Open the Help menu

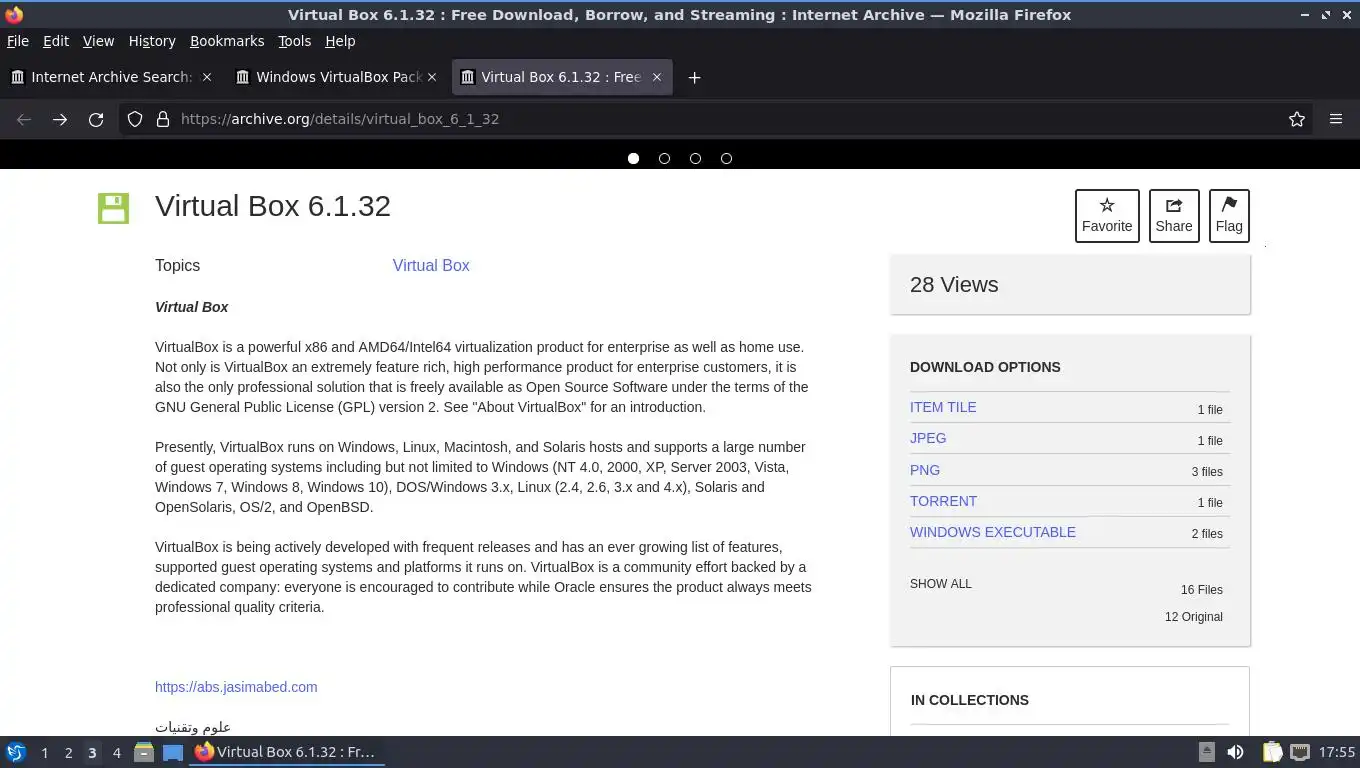pyautogui.click(x=340, y=41)
